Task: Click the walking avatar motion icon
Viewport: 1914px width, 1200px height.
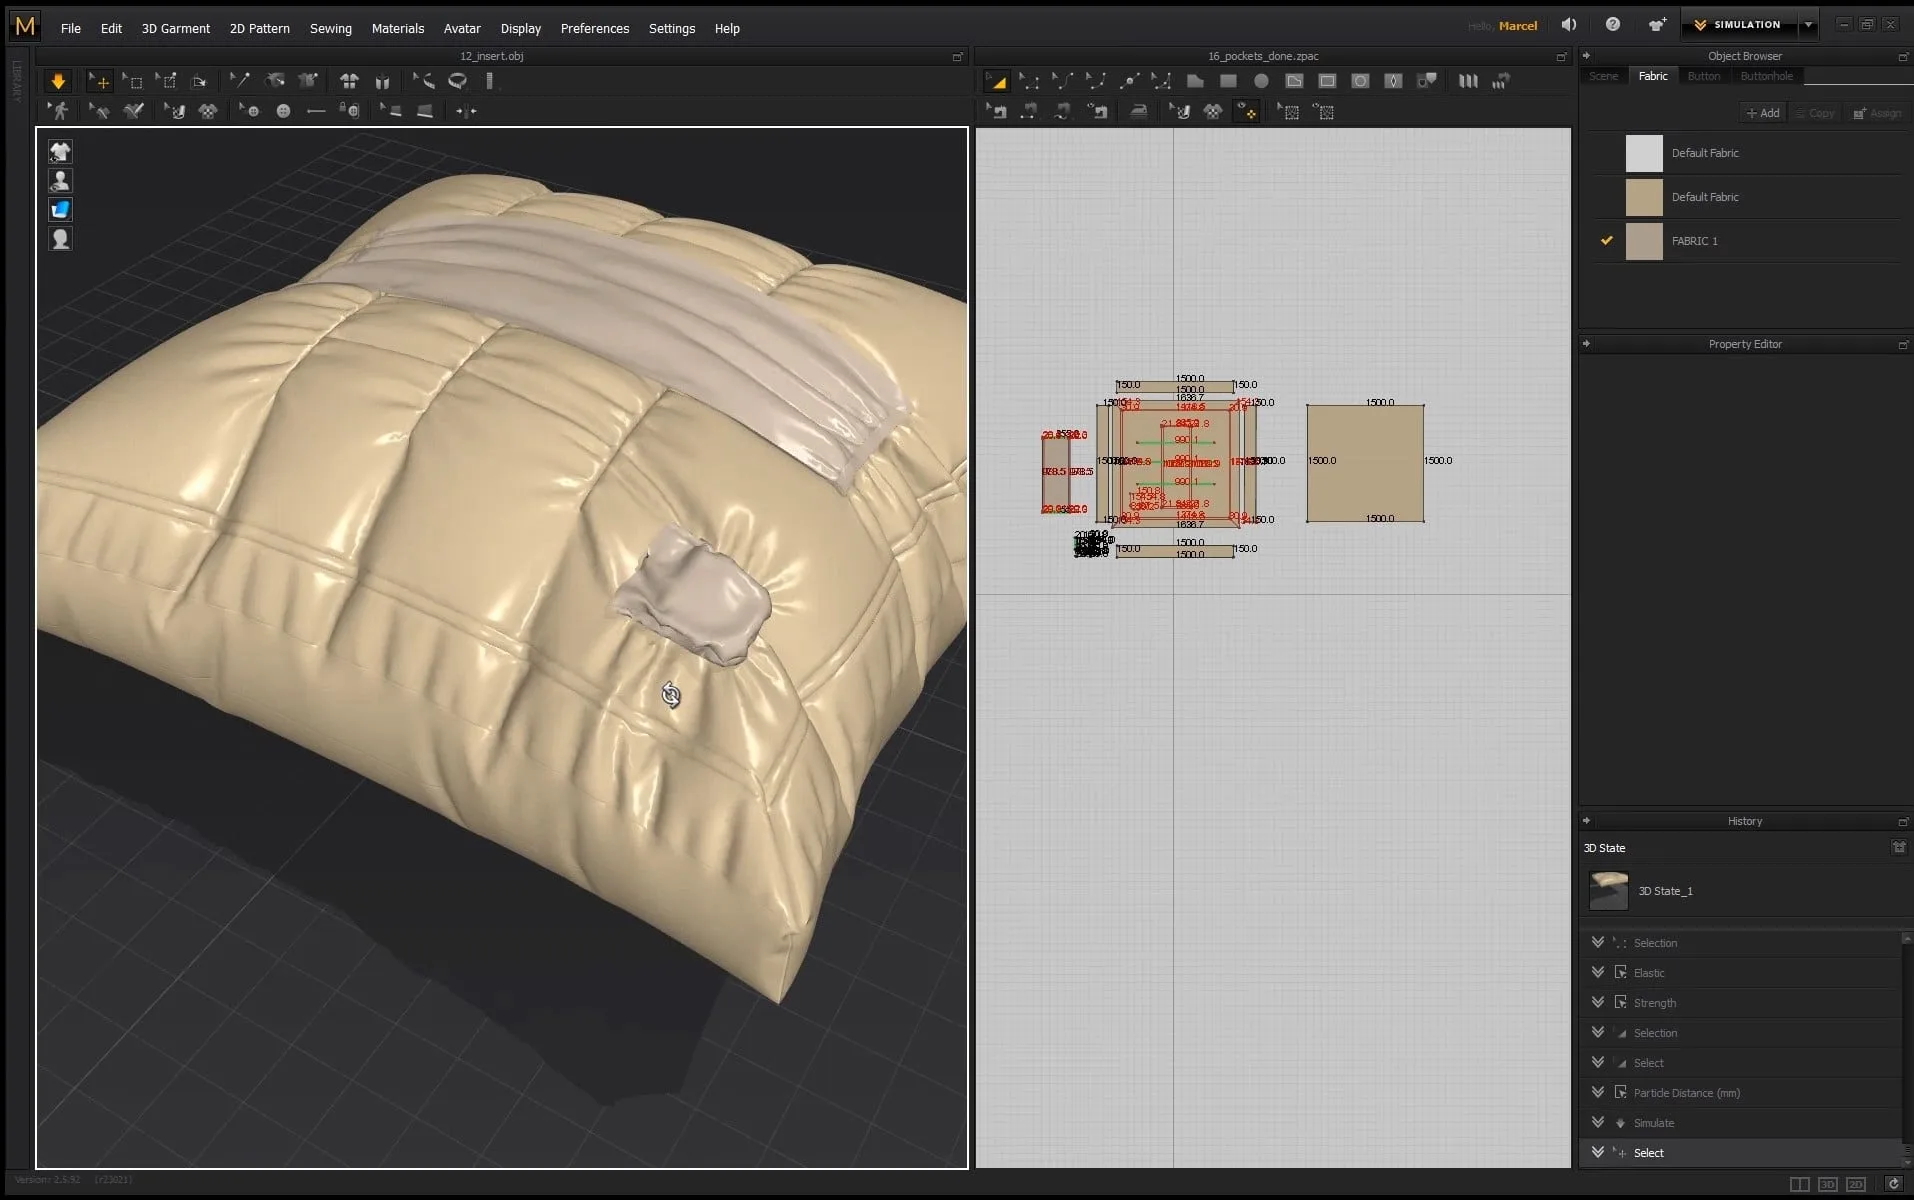Action: [x=59, y=111]
